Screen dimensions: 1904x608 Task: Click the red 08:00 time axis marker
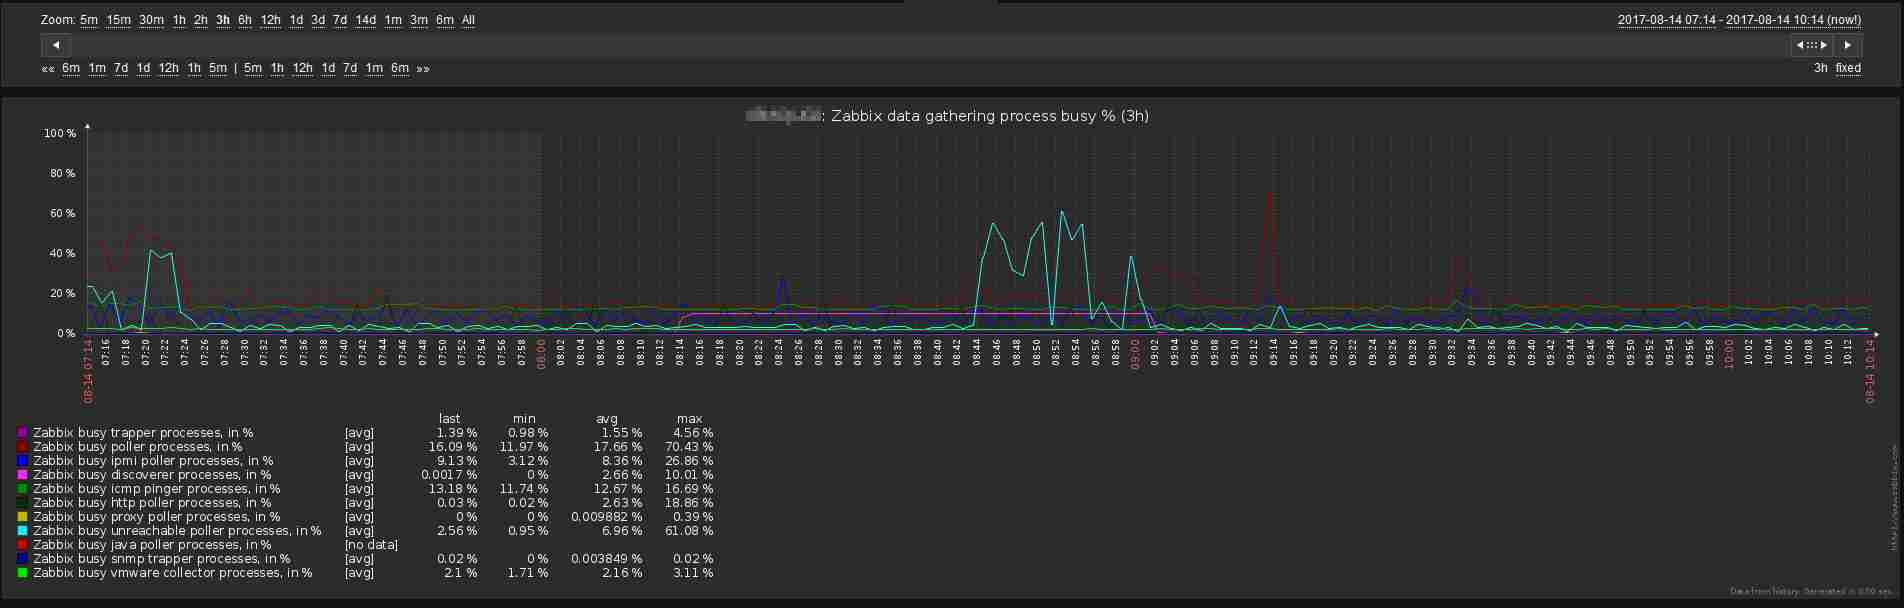coord(541,354)
